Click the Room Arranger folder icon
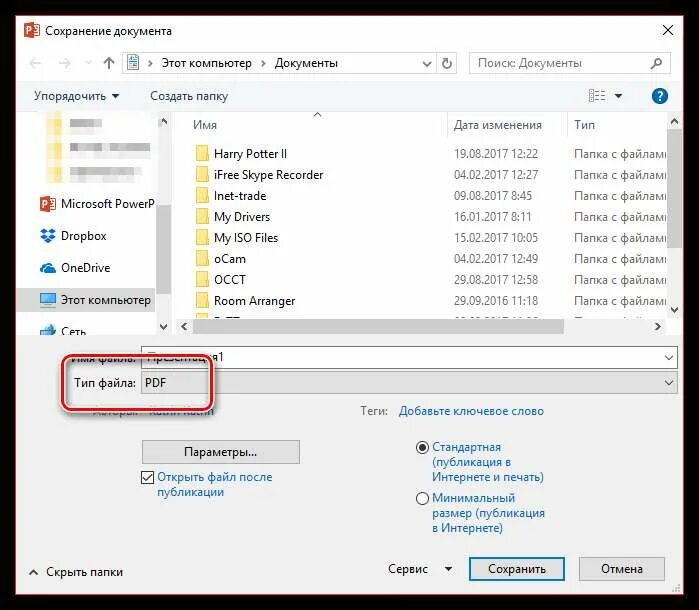The width and height of the screenshot is (699, 610). tap(202, 301)
